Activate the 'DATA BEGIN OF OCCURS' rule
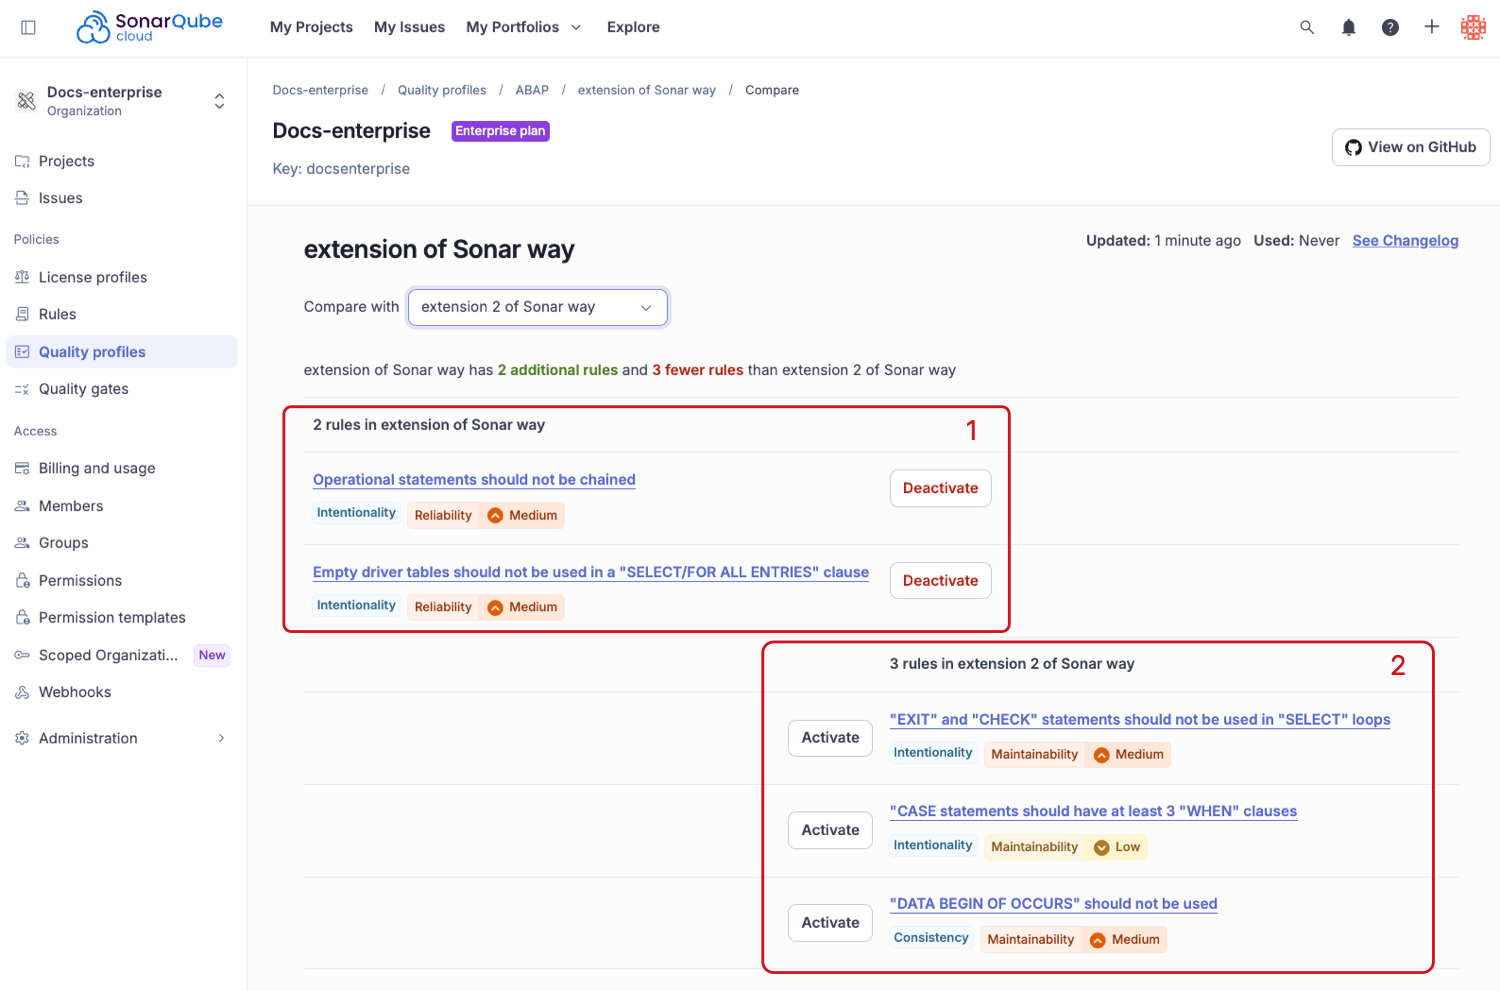Screen dimensions: 1500x991 829,922
